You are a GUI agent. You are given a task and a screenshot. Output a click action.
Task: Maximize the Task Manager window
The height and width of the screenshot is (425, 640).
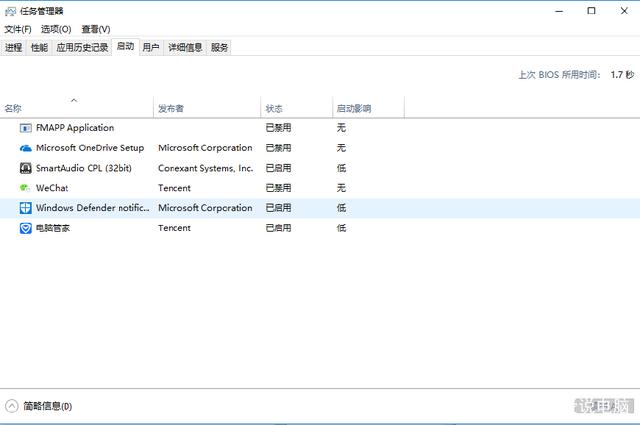pos(591,11)
